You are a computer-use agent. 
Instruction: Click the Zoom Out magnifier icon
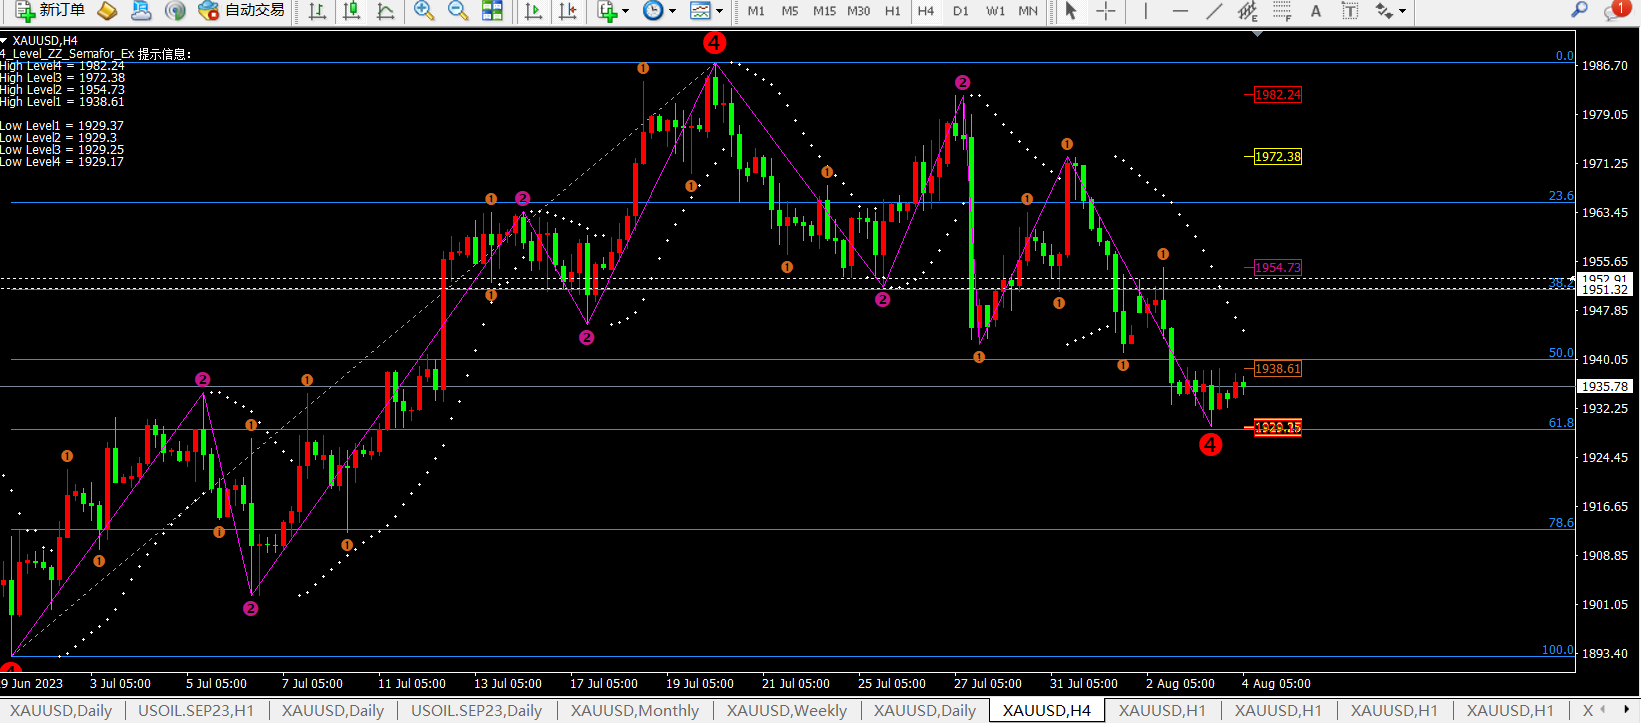pyautogui.click(x=458, y=11)
